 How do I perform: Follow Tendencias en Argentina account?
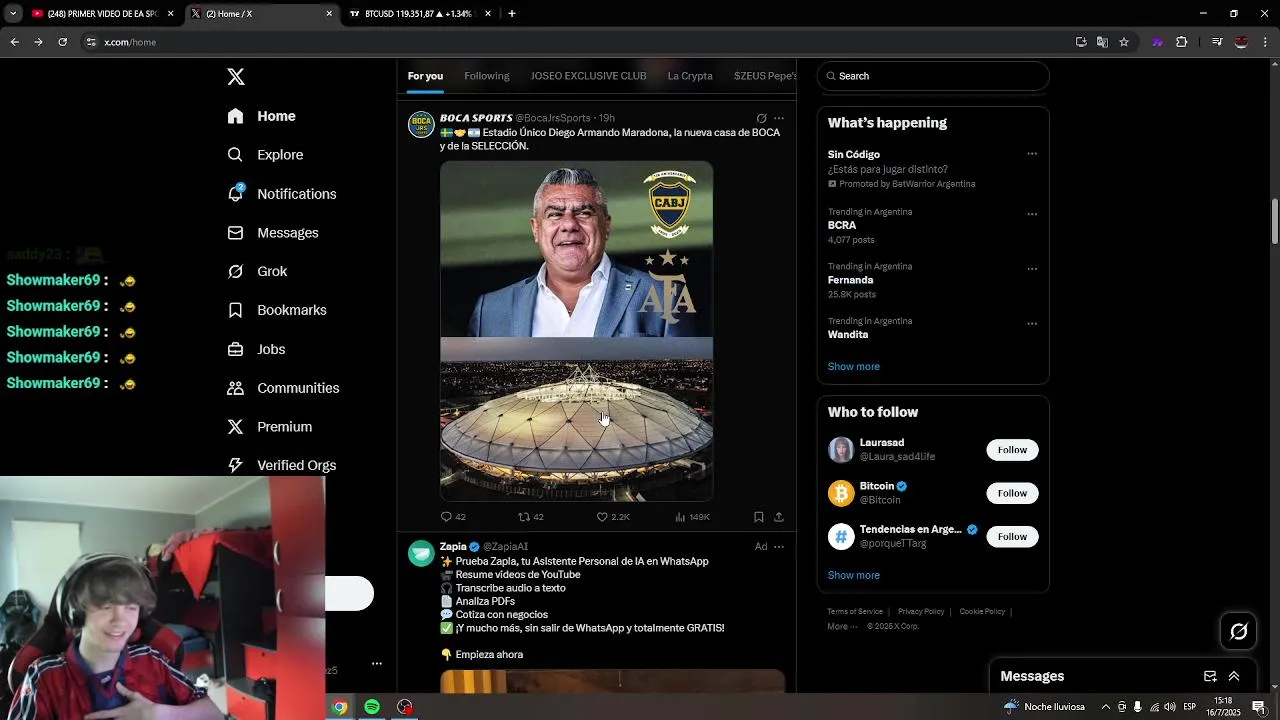pos(1012,537)
